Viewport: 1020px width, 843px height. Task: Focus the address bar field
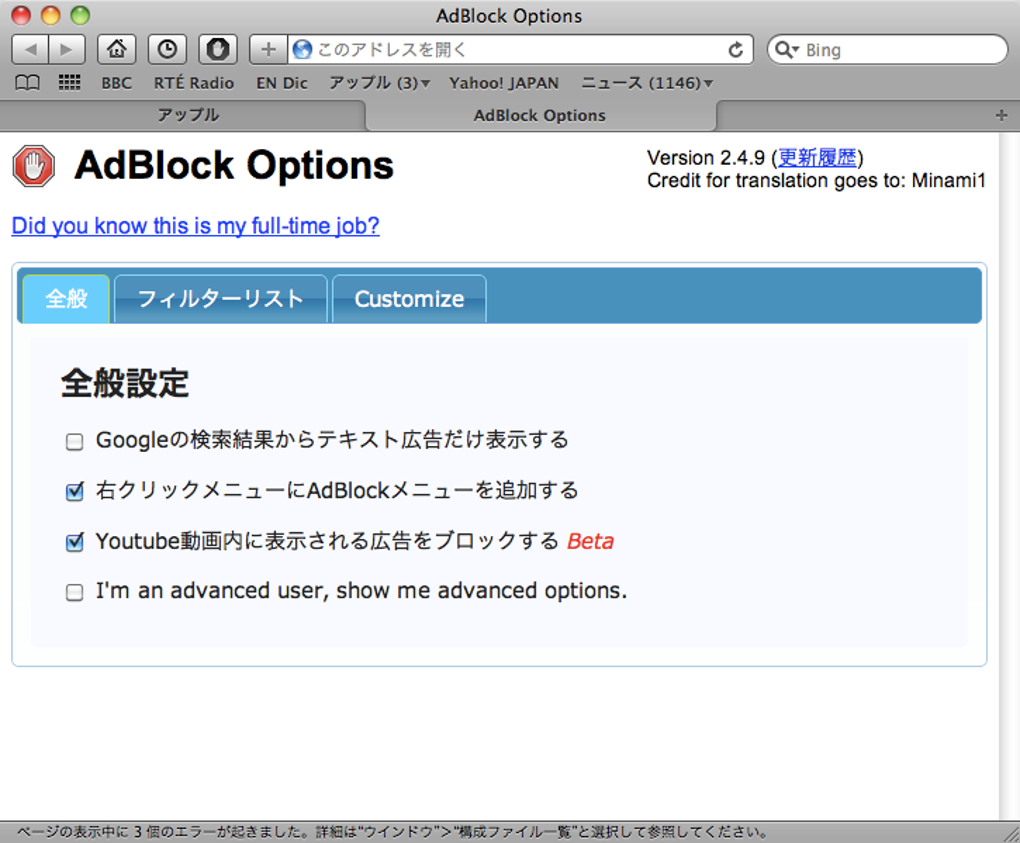click(x=520, y=49)
